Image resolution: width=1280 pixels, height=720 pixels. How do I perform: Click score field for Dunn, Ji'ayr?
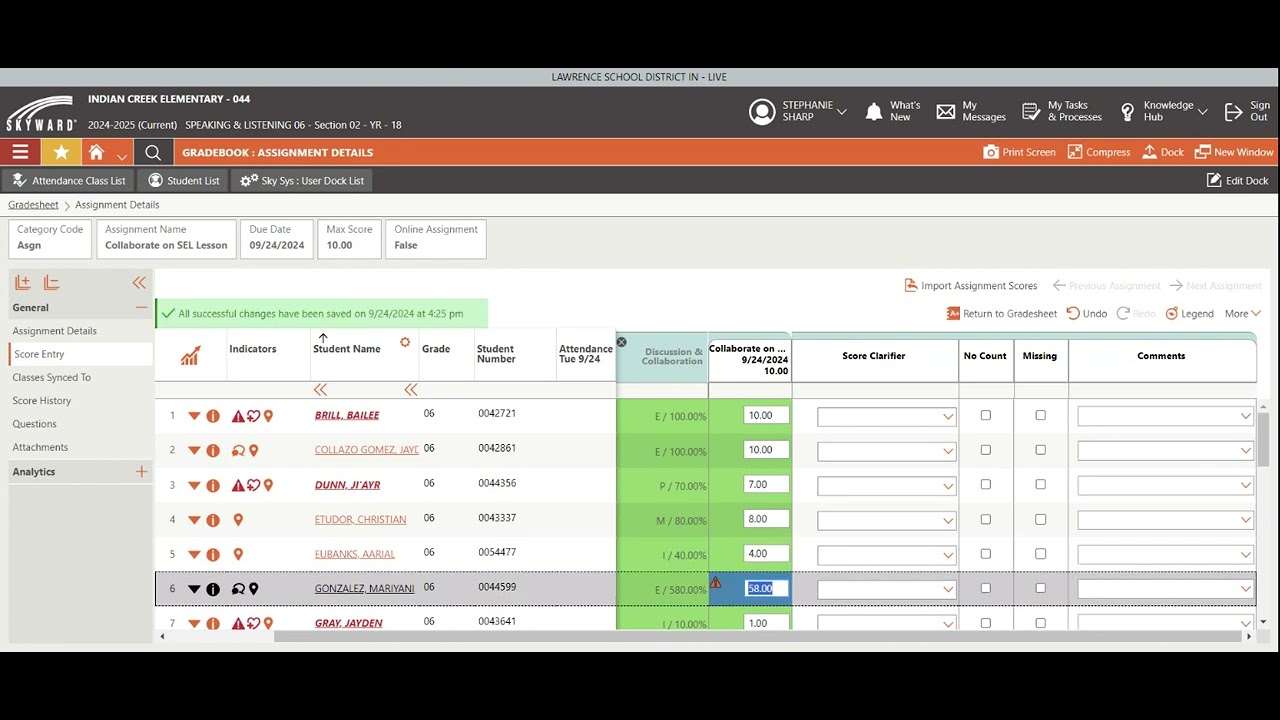pyautogui.click(x=766, y=484)
